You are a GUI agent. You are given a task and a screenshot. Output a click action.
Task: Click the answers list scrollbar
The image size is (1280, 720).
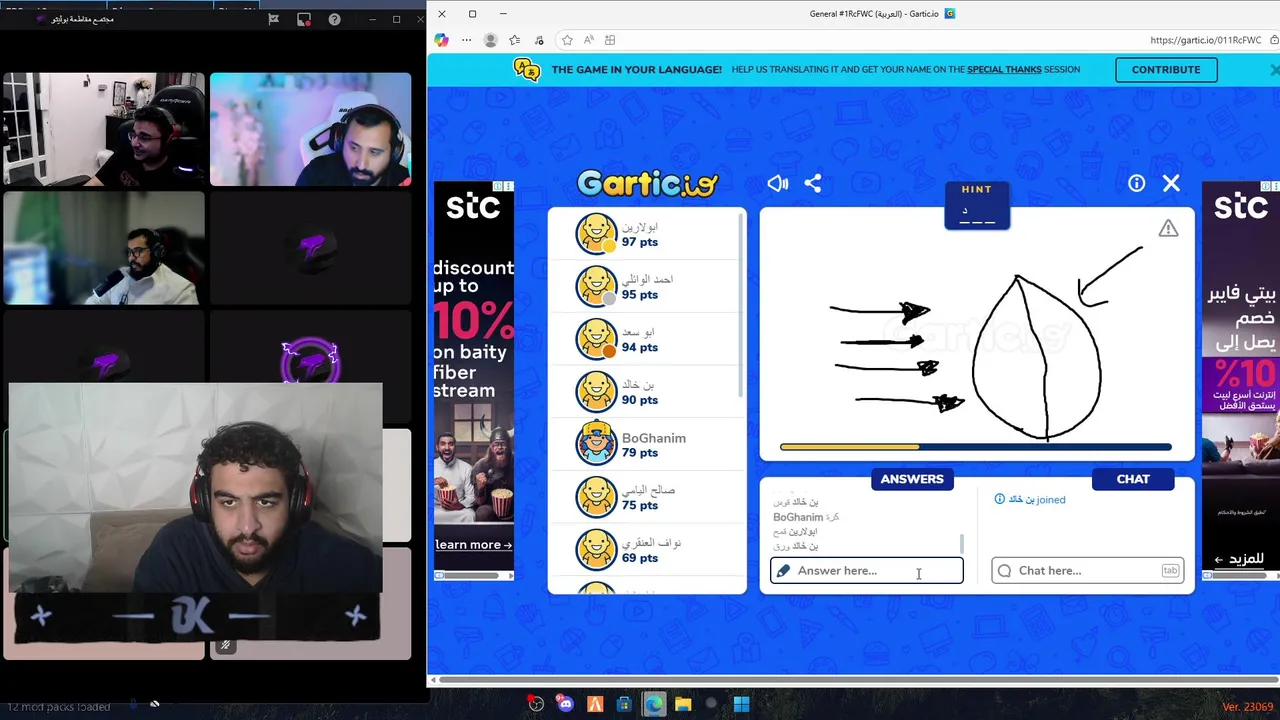pos(961,543)
